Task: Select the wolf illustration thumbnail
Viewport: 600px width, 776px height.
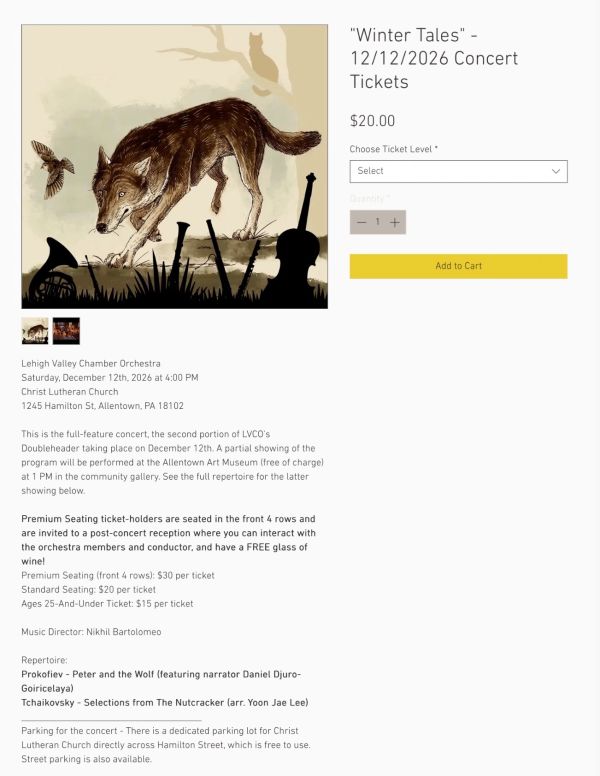Action: pos(35,331)
